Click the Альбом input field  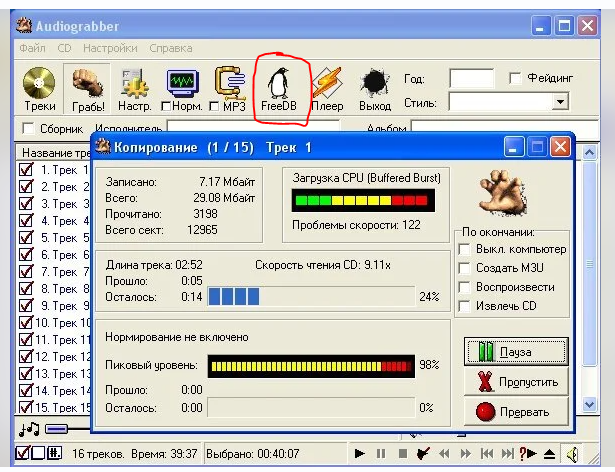coord(505,128)
